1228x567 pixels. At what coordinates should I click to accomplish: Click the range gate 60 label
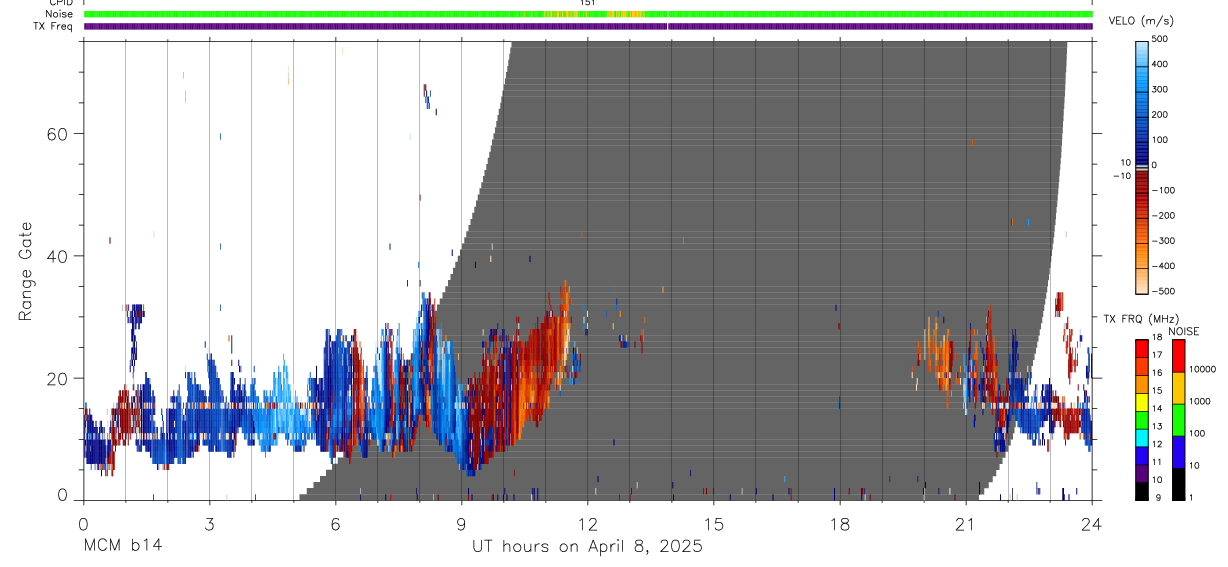(56, 133)
